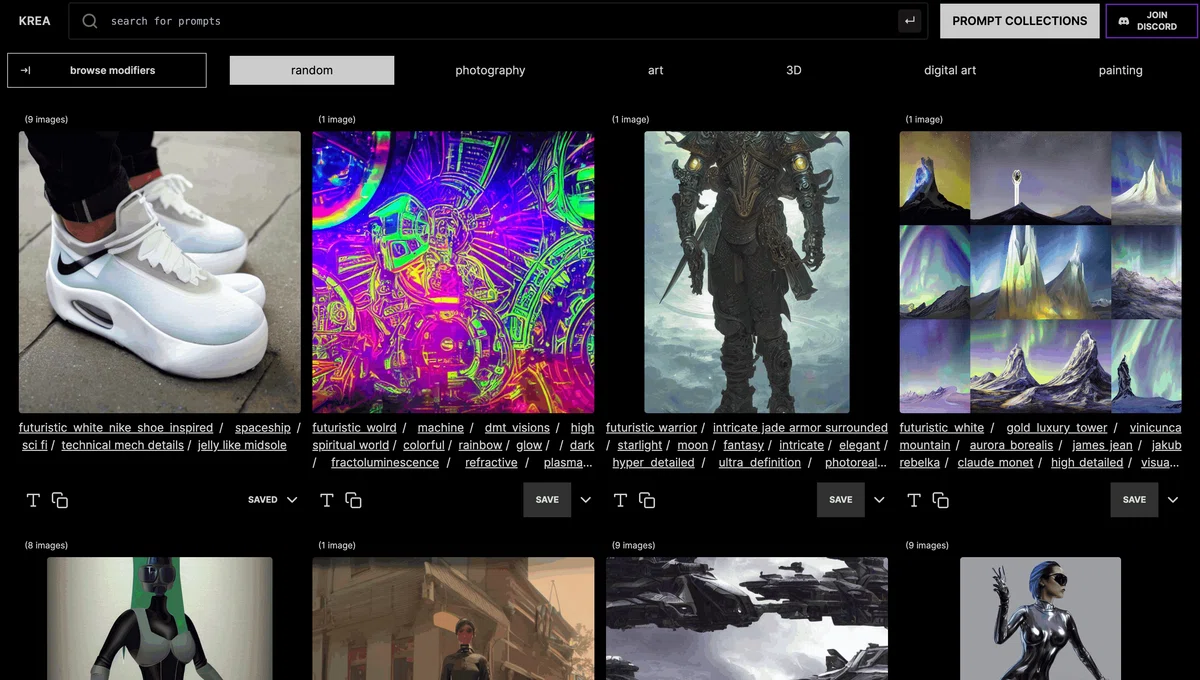This screenshot has width=1200, height=680.
Task: Click the 'refractive' tag
Action: 491,463
